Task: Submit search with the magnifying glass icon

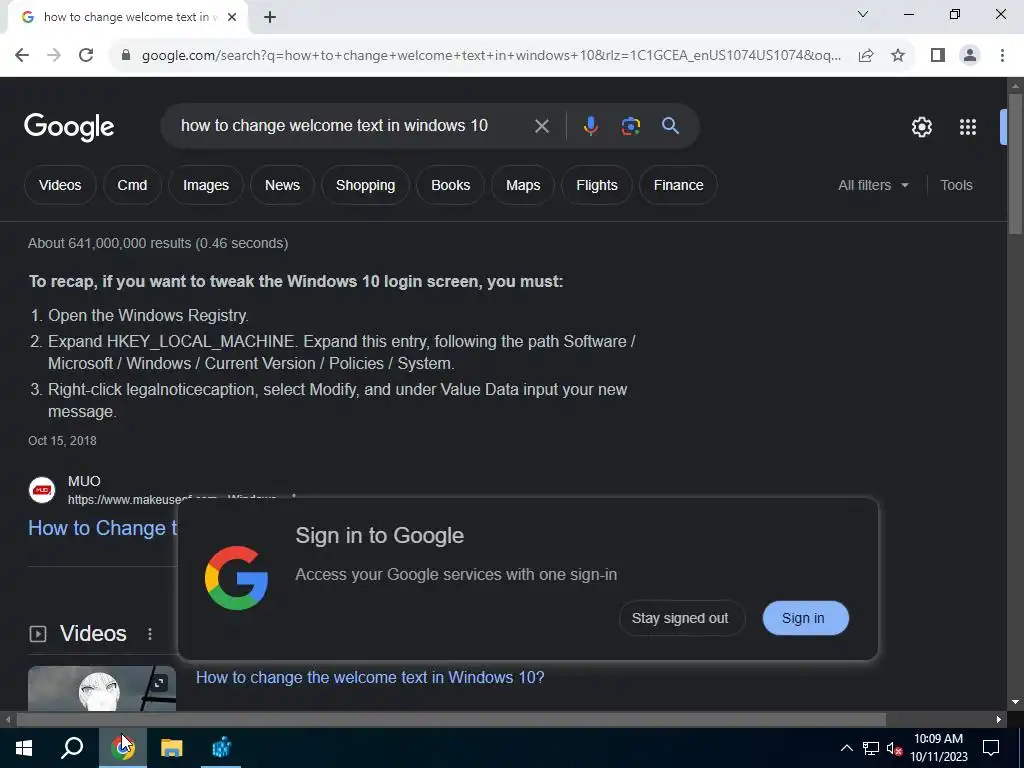Action: point(670,125)
